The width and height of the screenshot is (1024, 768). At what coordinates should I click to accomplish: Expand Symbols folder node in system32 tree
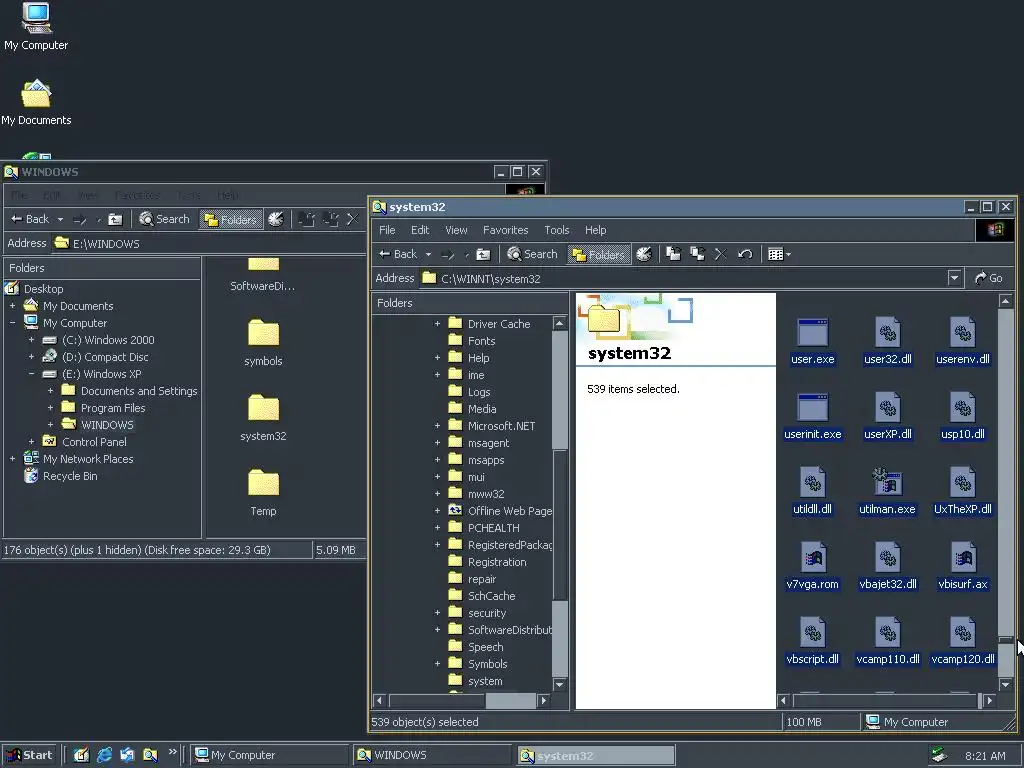coord(437,664)
